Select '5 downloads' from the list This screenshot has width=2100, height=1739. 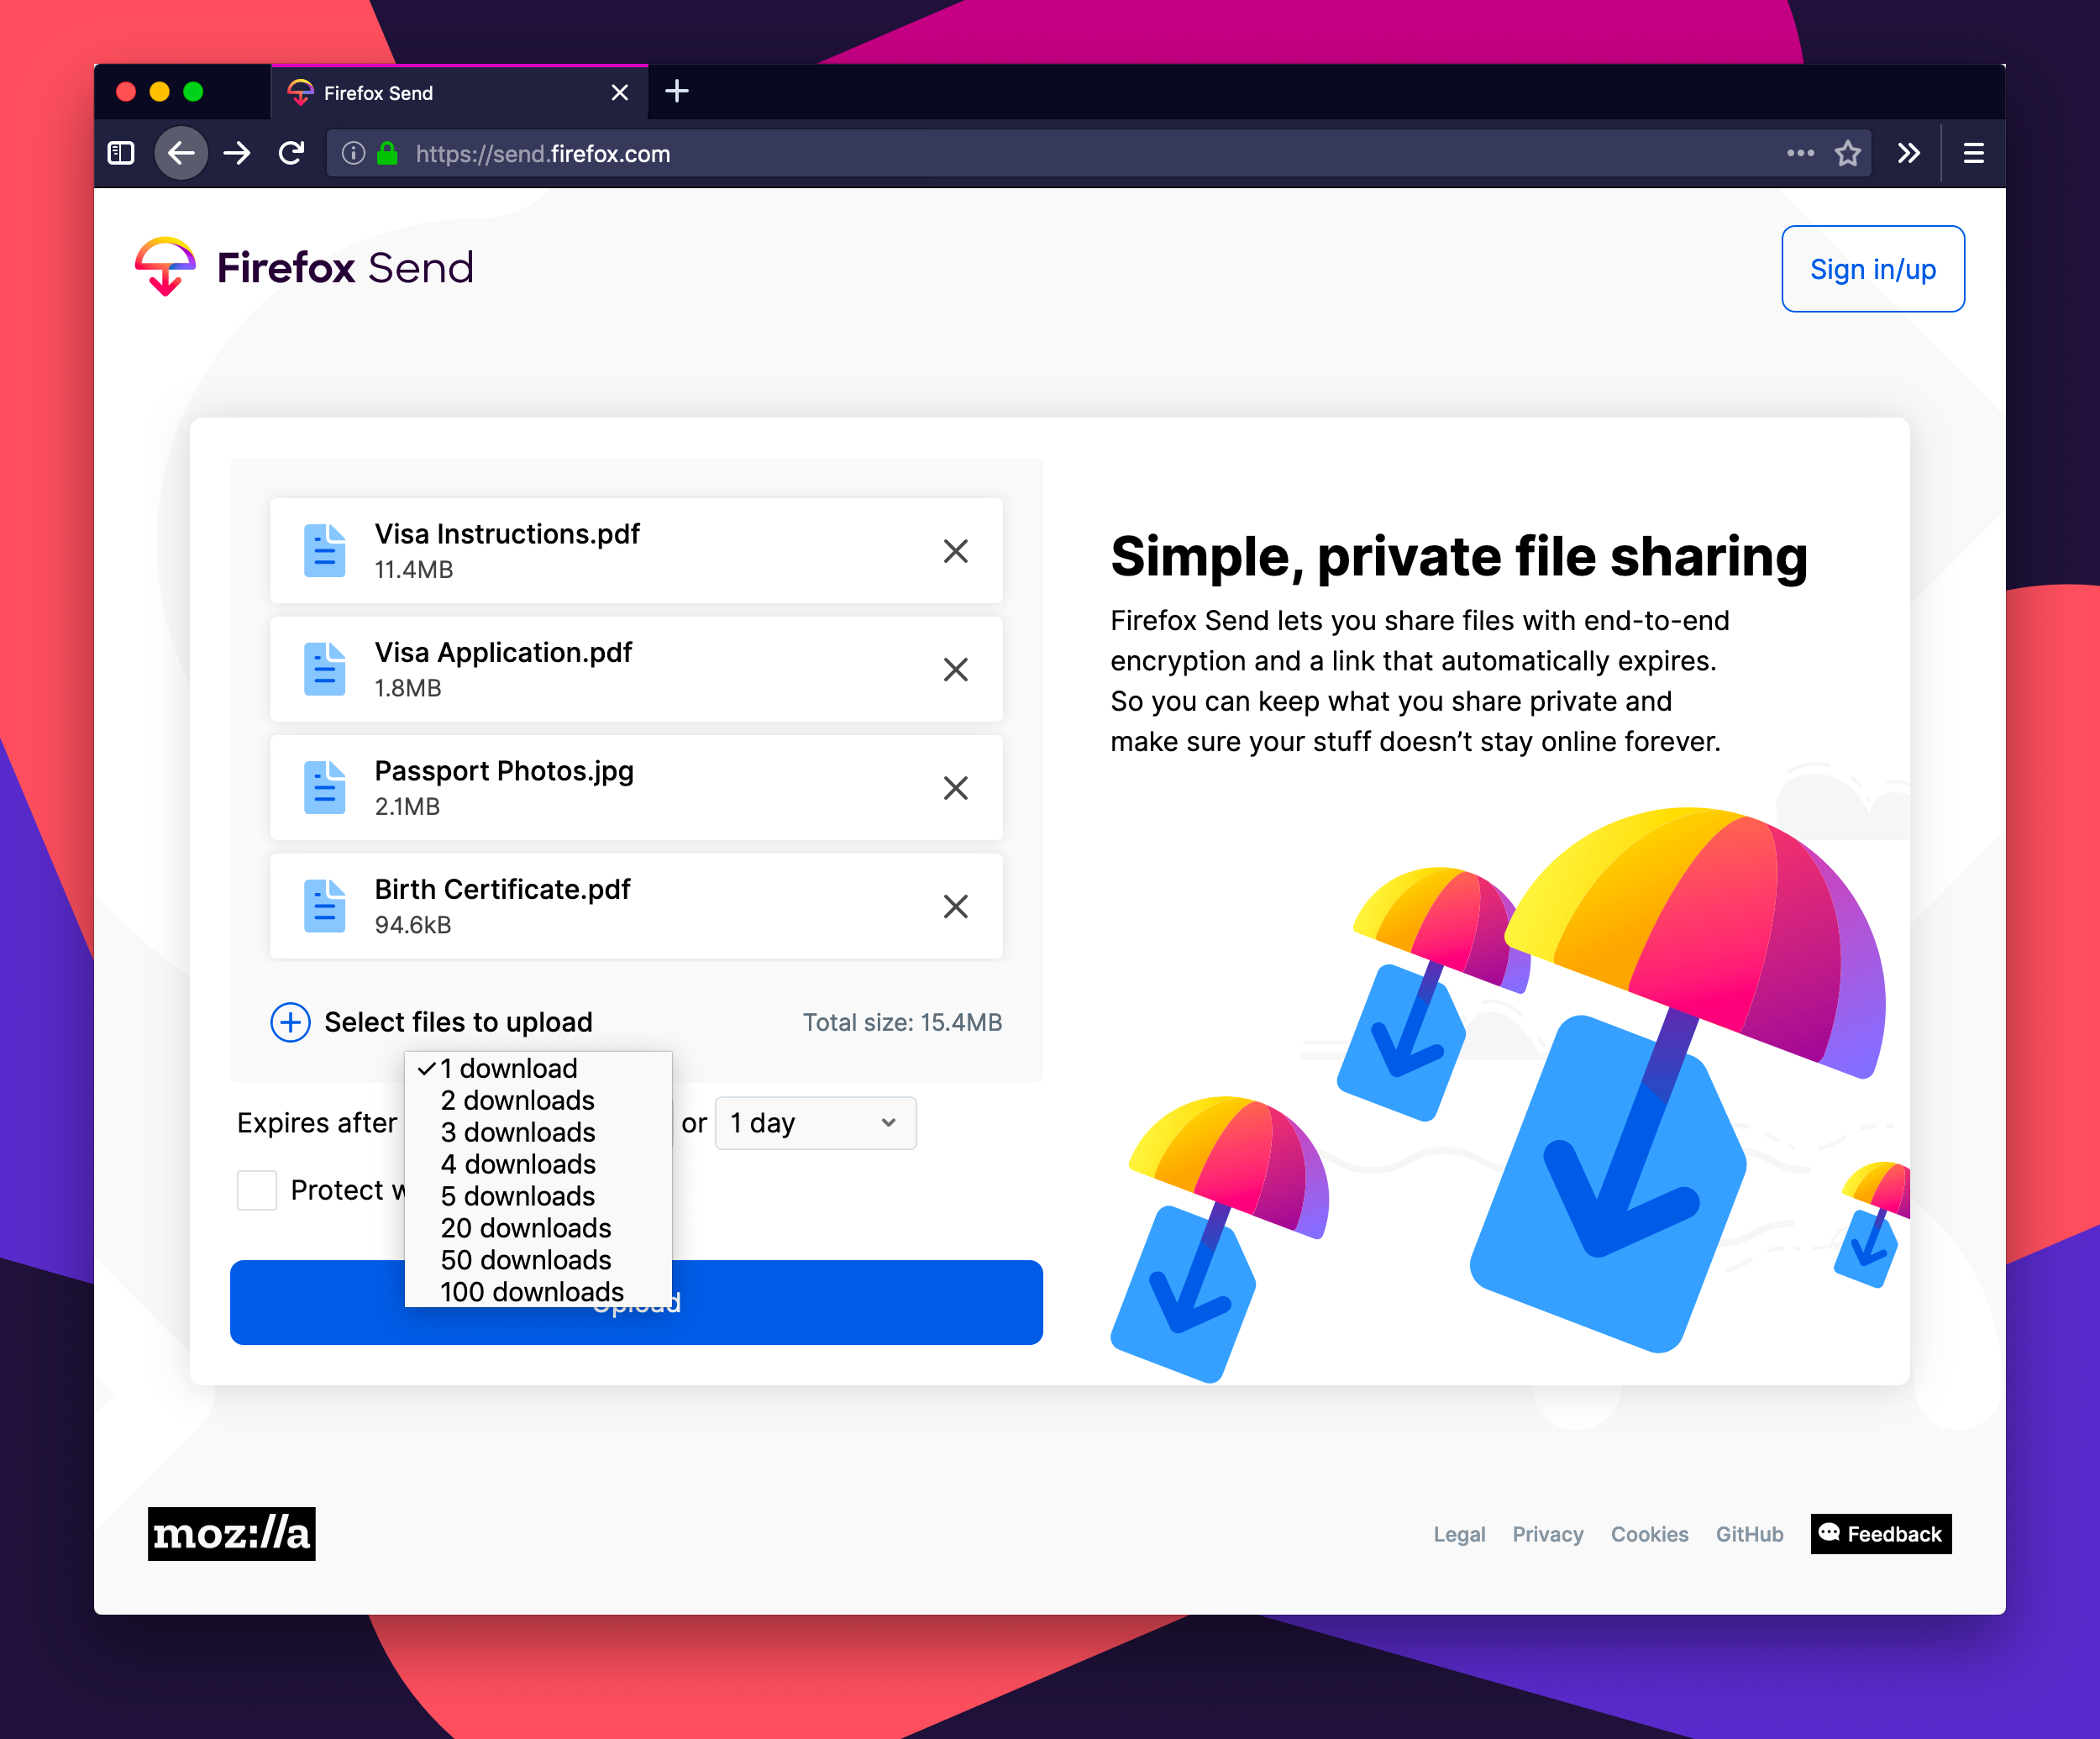[518, 1195]
